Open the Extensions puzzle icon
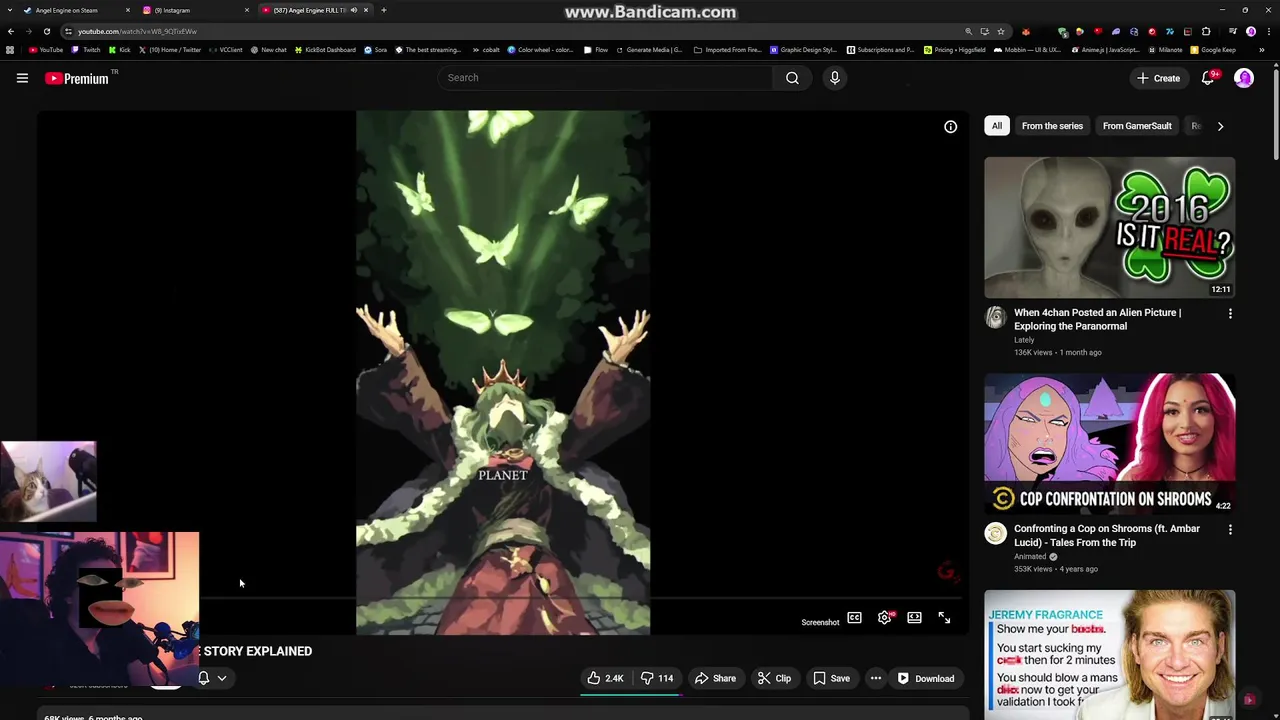 click(x=1206, y=31)
